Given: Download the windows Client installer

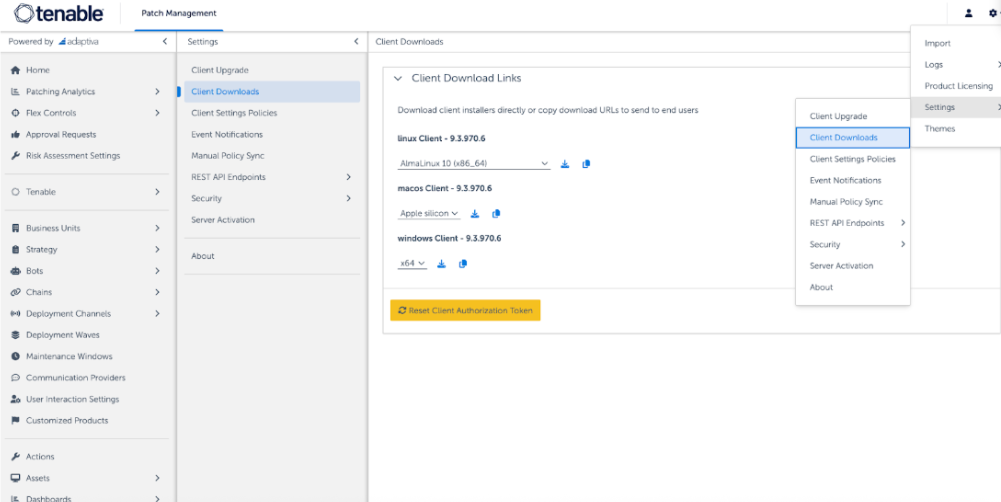Looking at the screenshot, I should 441,264.
